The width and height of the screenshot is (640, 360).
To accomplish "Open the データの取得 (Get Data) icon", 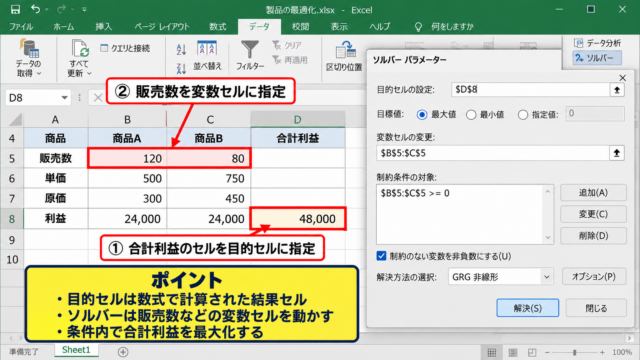I will pos(29,49).
